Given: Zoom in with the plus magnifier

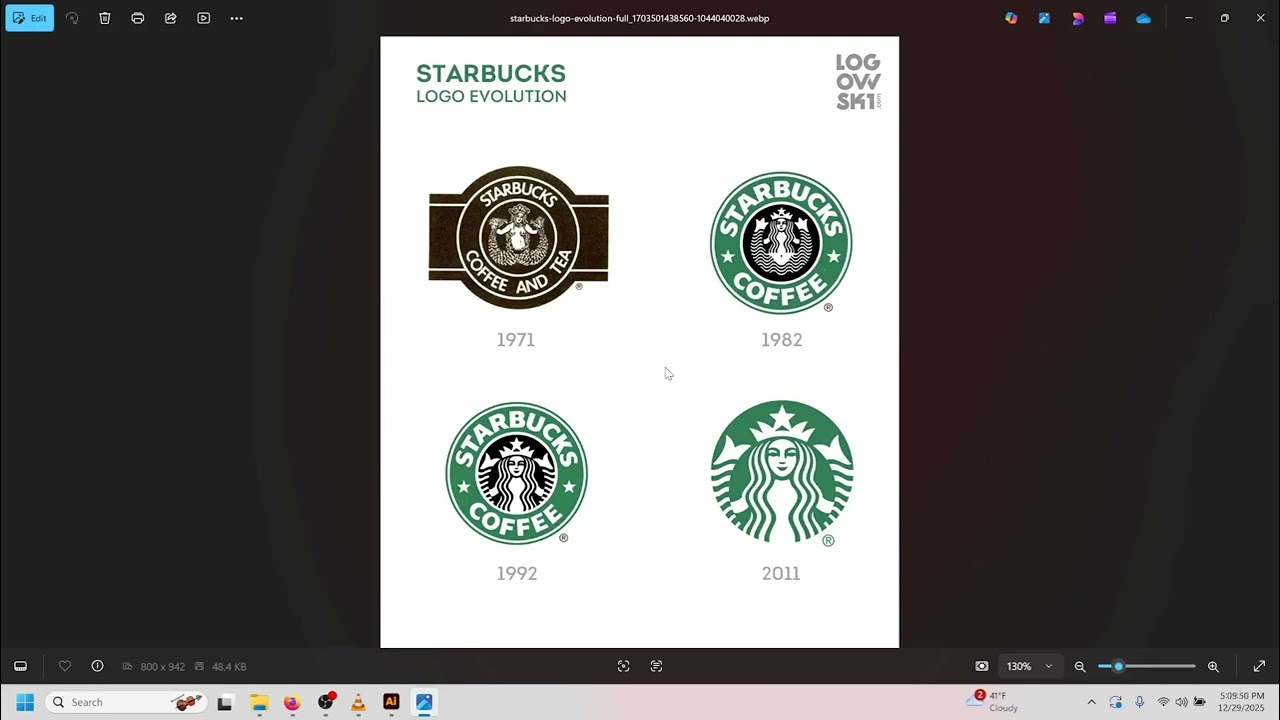Looking at the screenshot, I should click(x=1213, y=666).
